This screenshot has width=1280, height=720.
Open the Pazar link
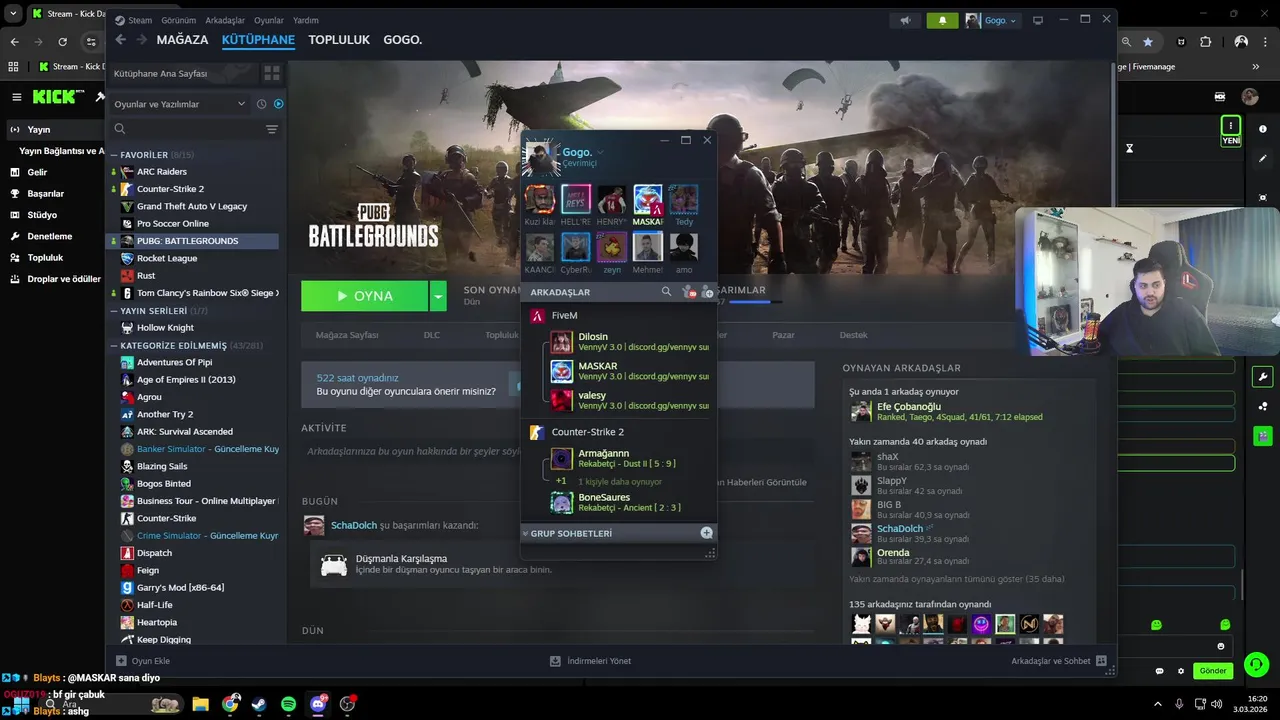(x=783, y=335)
